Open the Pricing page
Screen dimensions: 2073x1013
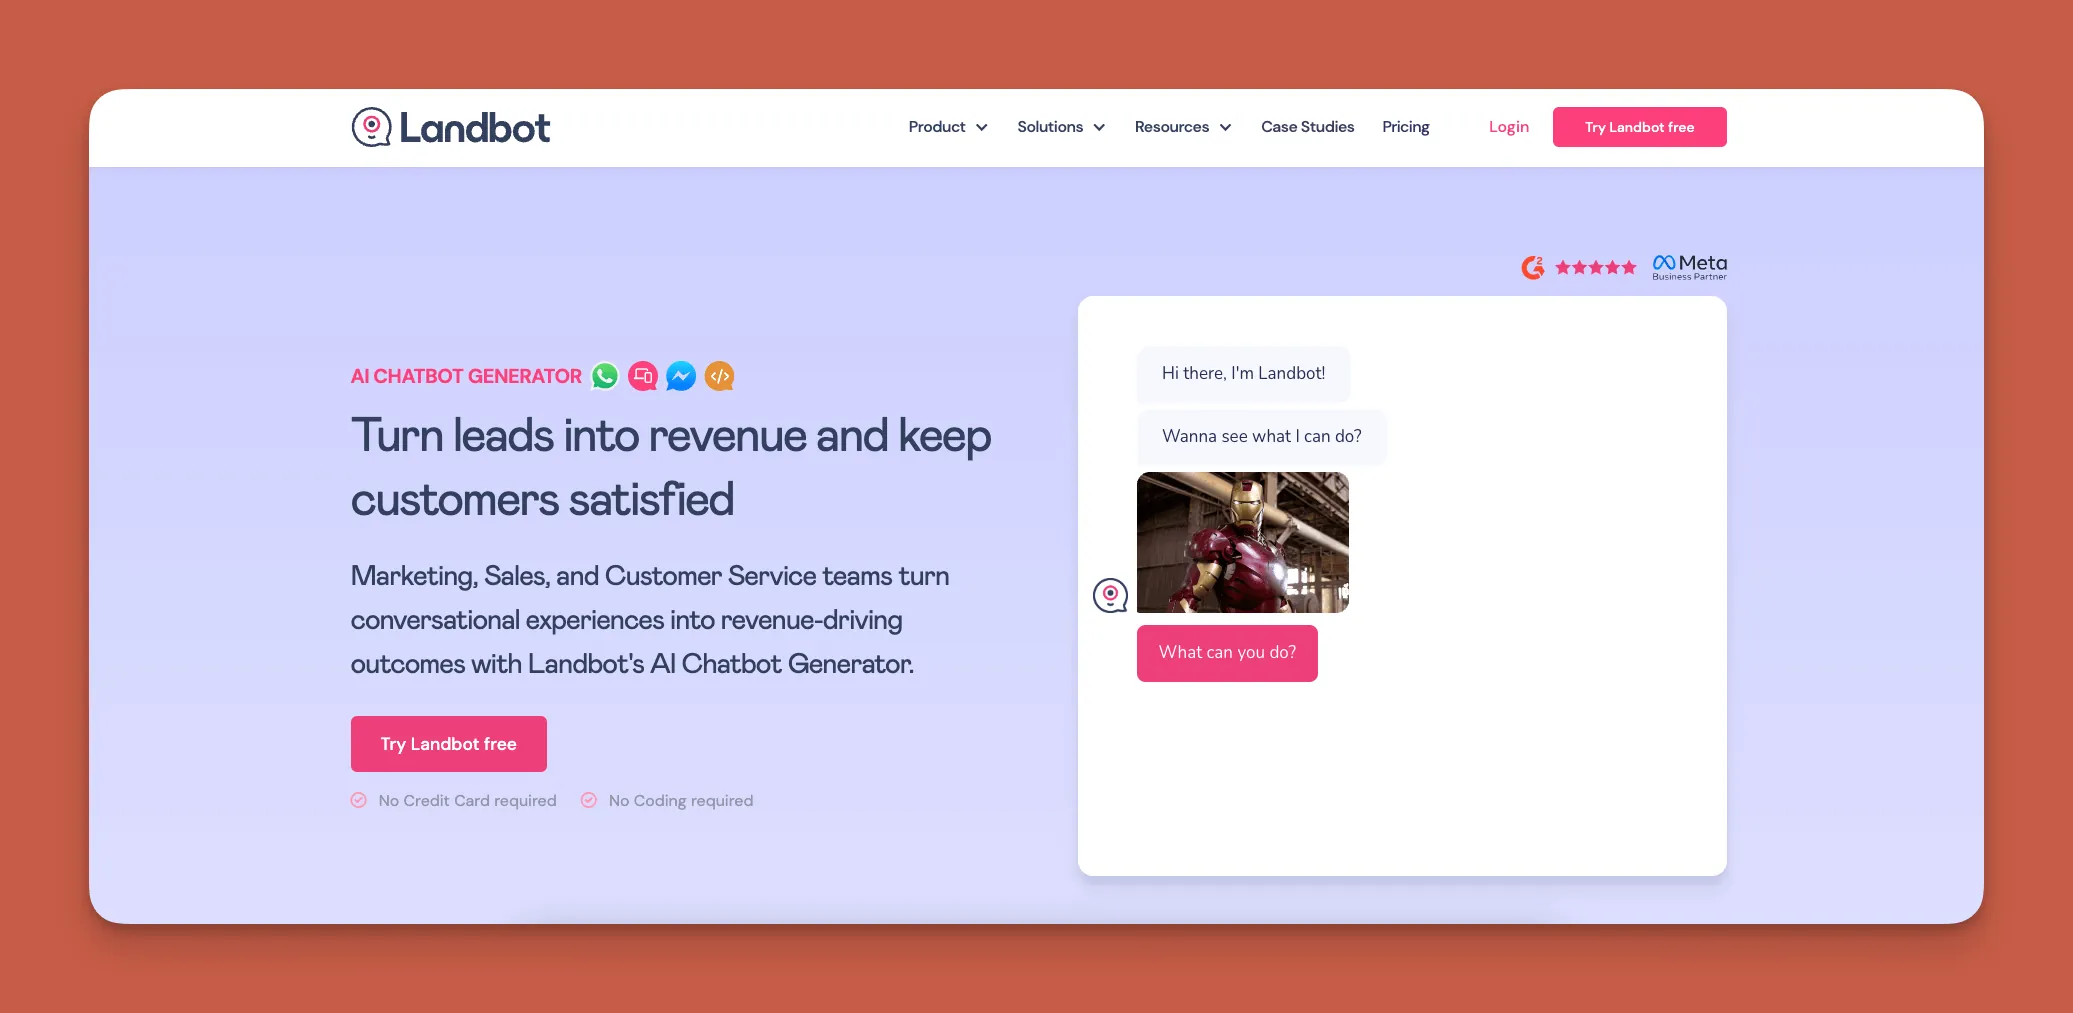[x=1405, y=127]
